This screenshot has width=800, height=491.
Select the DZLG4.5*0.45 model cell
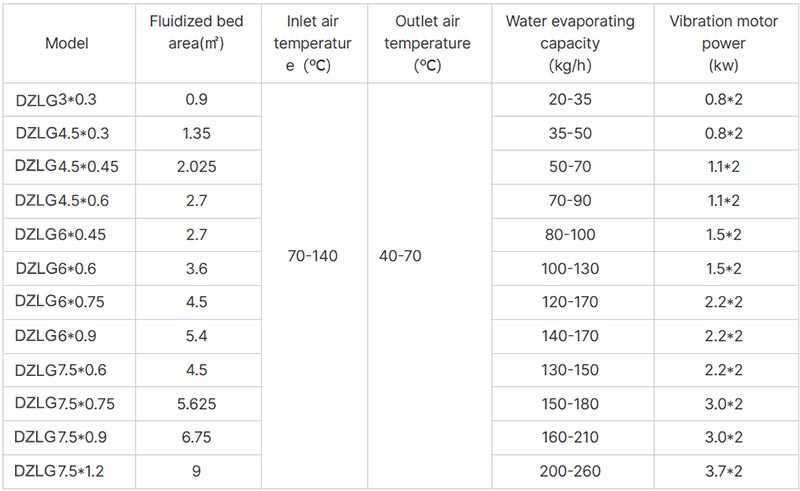coord(67,166)
